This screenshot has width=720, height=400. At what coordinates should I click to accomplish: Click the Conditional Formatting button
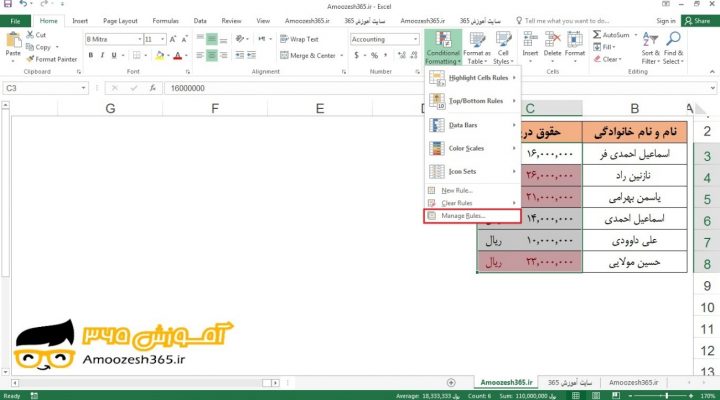(x=443, y=48)
